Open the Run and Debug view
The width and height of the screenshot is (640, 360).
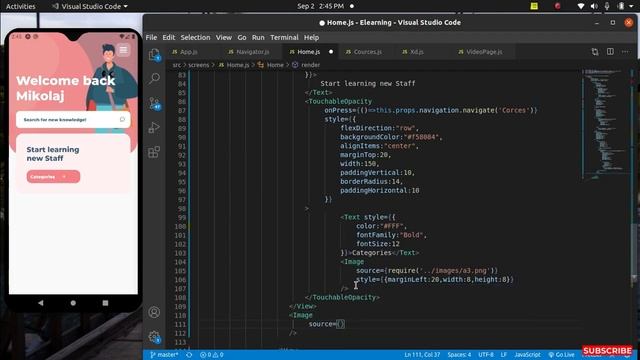154,127
